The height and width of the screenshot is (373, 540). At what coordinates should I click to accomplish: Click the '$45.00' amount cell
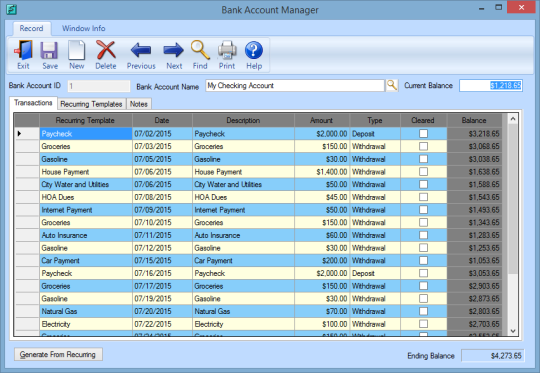pos(322,197)
